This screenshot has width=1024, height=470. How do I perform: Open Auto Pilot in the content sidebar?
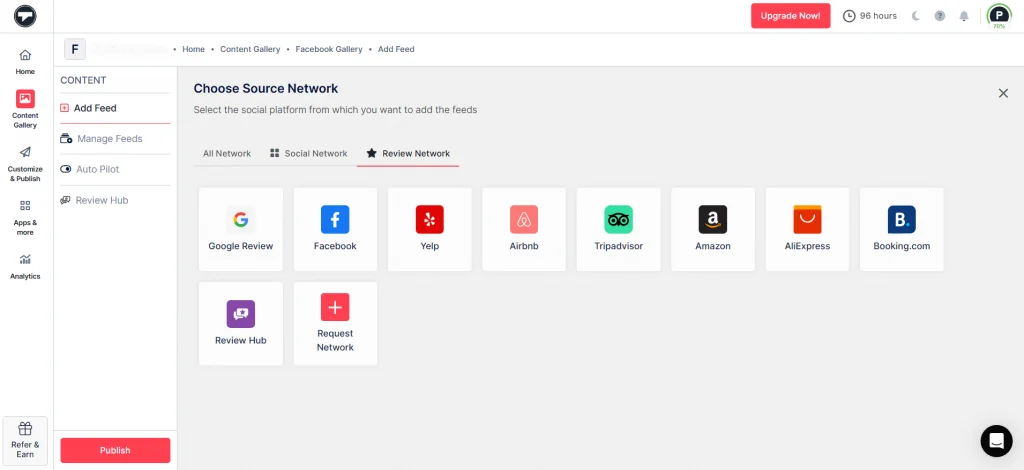point(97,170)
